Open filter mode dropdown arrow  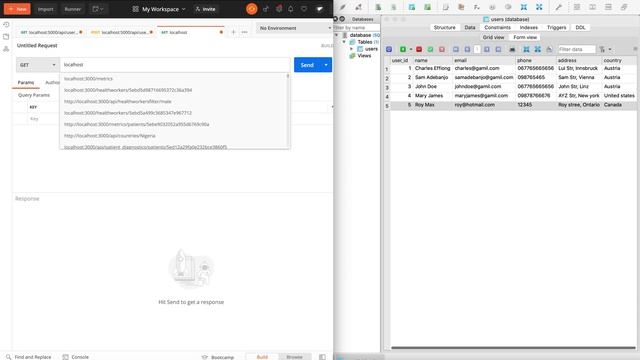(x=610, y=49)
